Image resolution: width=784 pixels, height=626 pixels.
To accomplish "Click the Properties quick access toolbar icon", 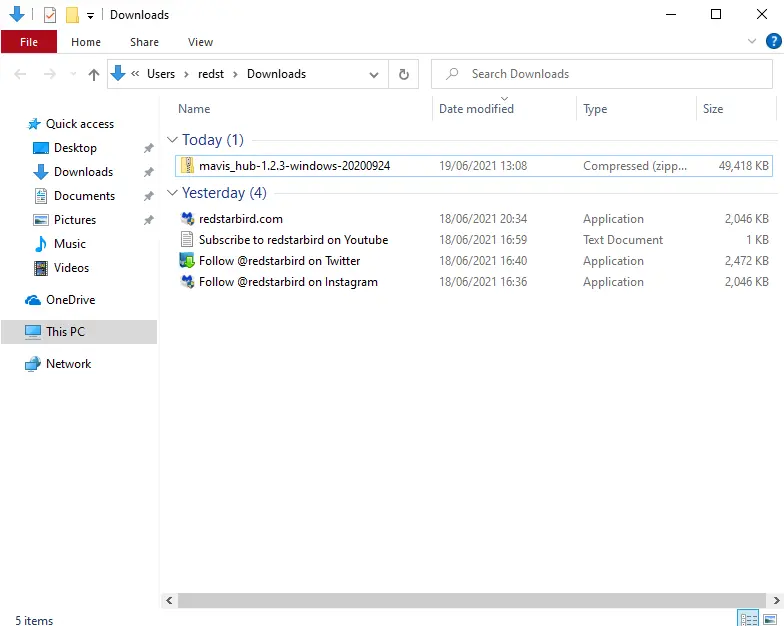I will pyautogui.click(x=50, y=15).
